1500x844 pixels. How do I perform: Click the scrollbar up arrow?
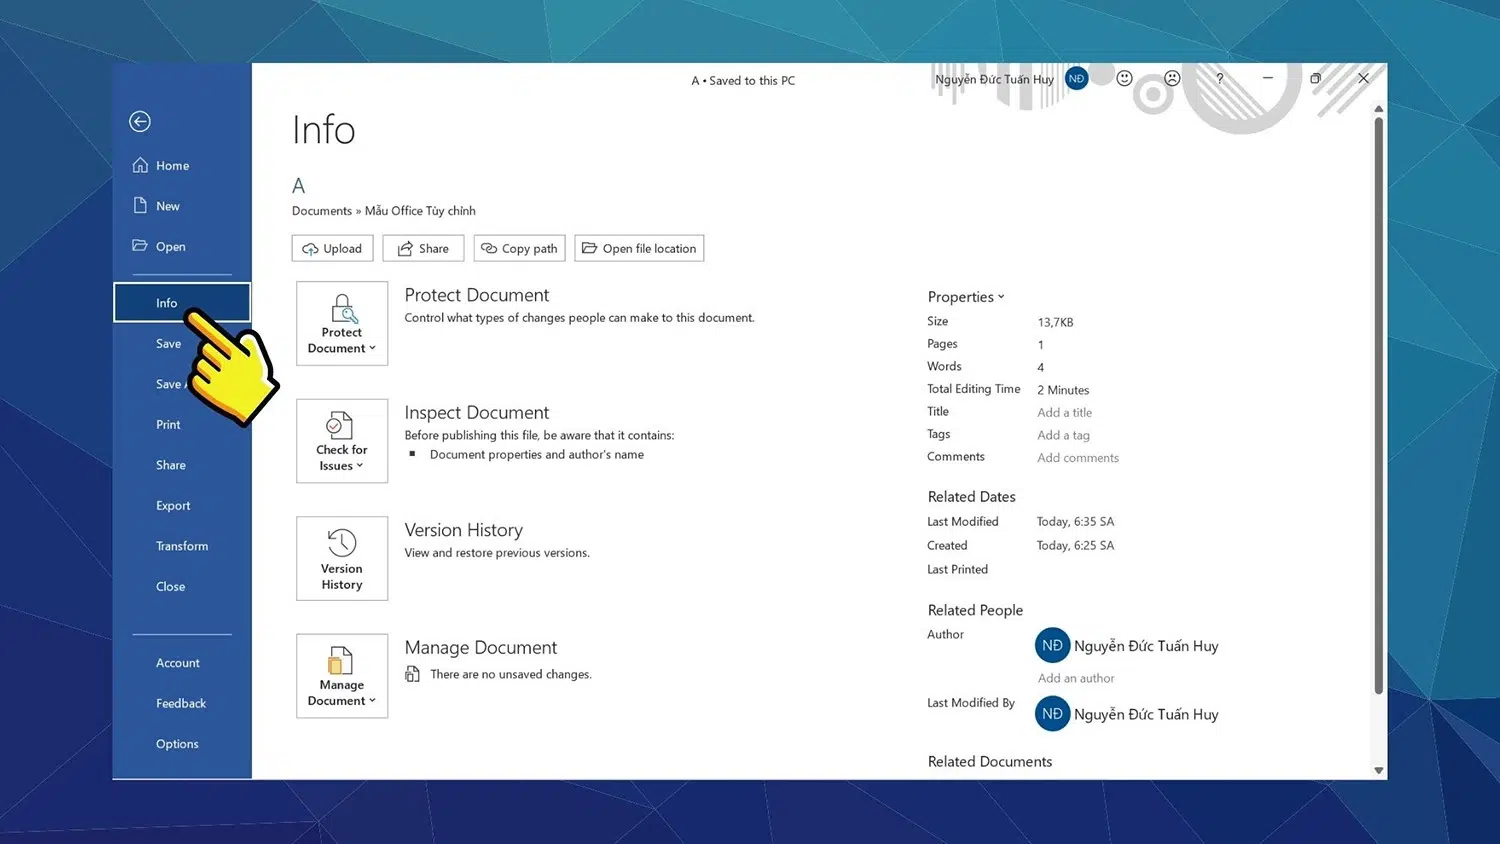pos(1378,108)
